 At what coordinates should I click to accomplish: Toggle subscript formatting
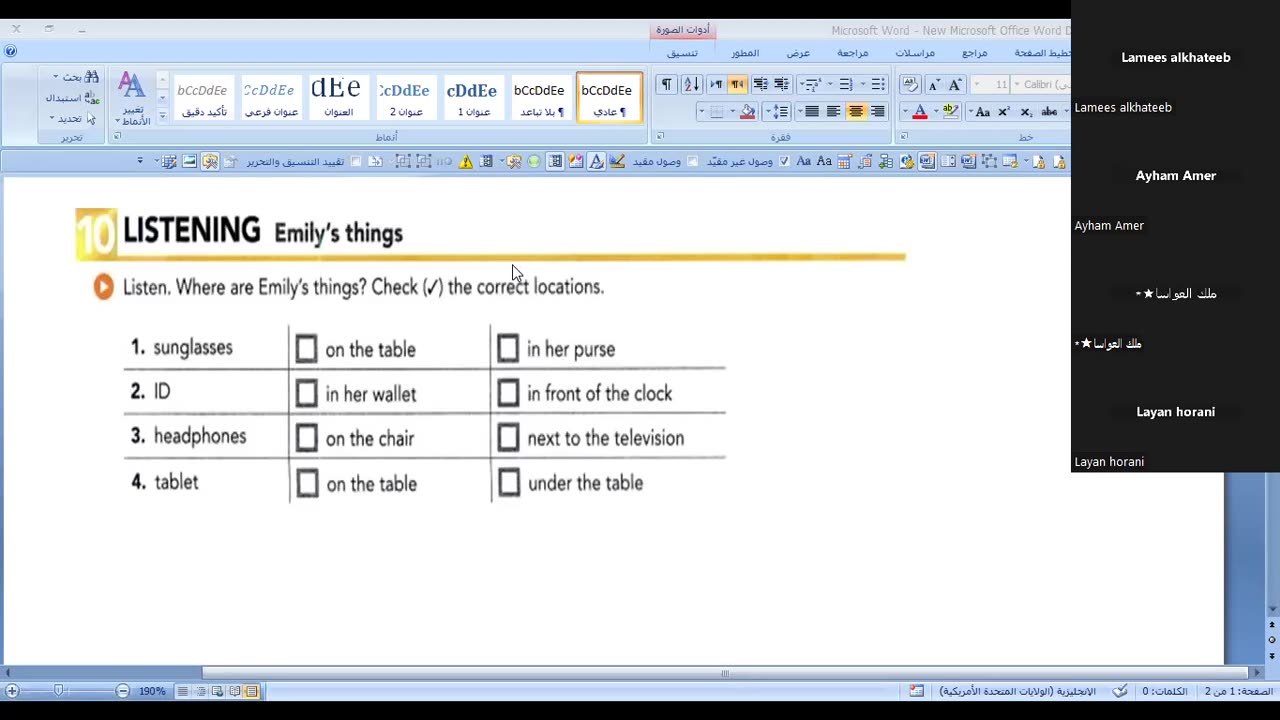tap(1025, 111)
